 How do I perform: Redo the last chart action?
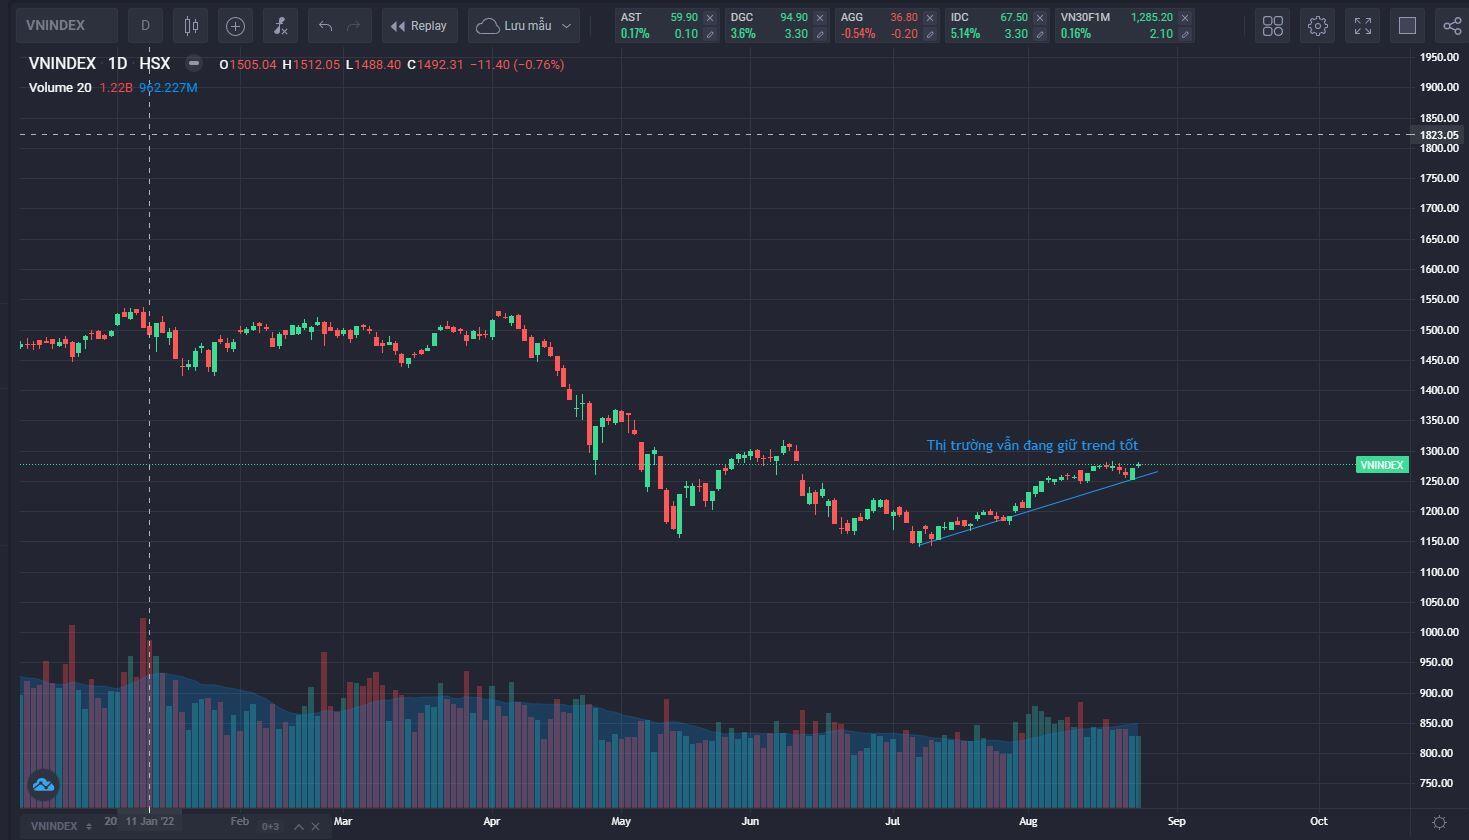coord(354,25)
